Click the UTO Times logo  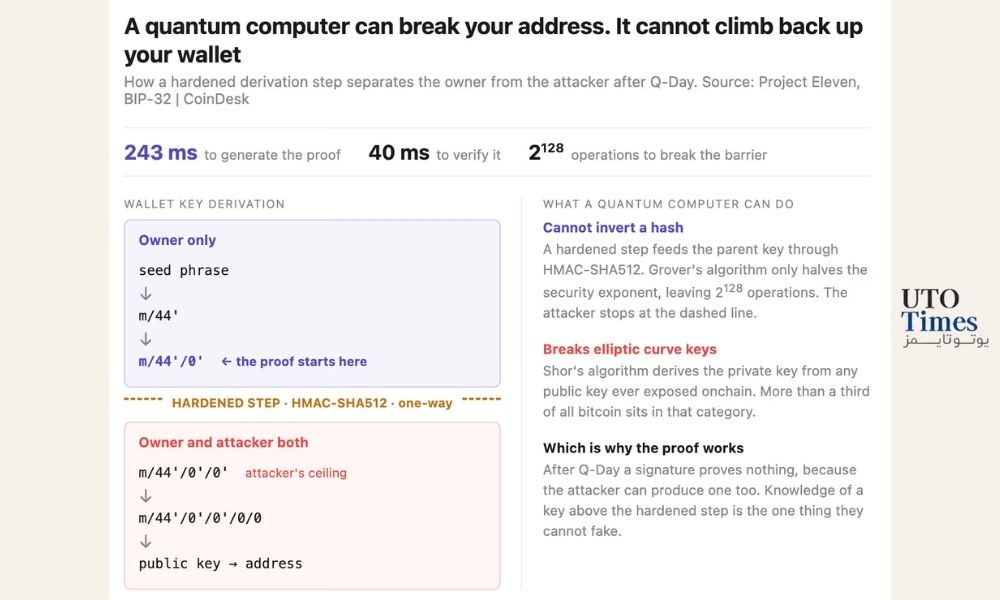point(945,317)
